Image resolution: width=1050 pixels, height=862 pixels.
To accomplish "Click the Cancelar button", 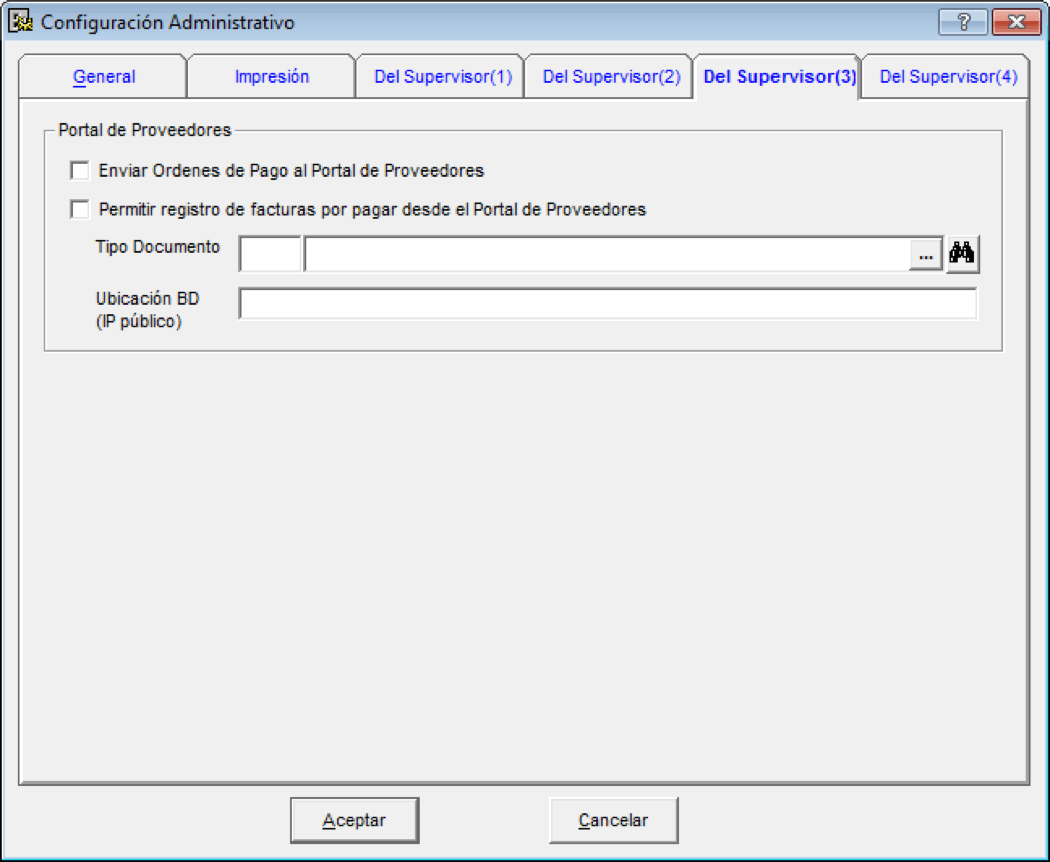I will 613,820.
